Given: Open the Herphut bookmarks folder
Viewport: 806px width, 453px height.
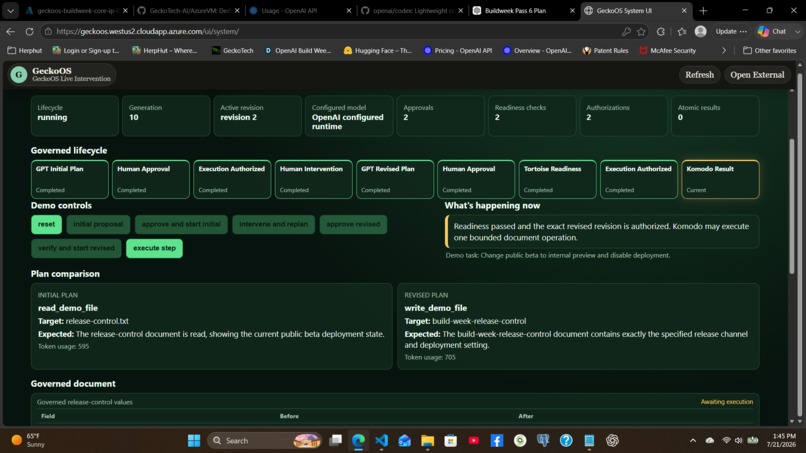Looking at the screenshot, I should [25, 50].
